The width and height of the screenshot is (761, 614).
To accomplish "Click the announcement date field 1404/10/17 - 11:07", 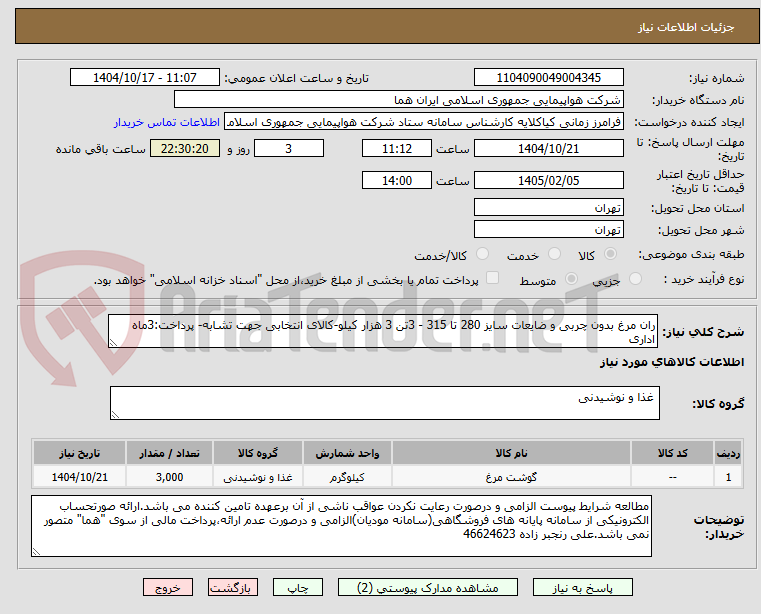I will coord(145,78).
